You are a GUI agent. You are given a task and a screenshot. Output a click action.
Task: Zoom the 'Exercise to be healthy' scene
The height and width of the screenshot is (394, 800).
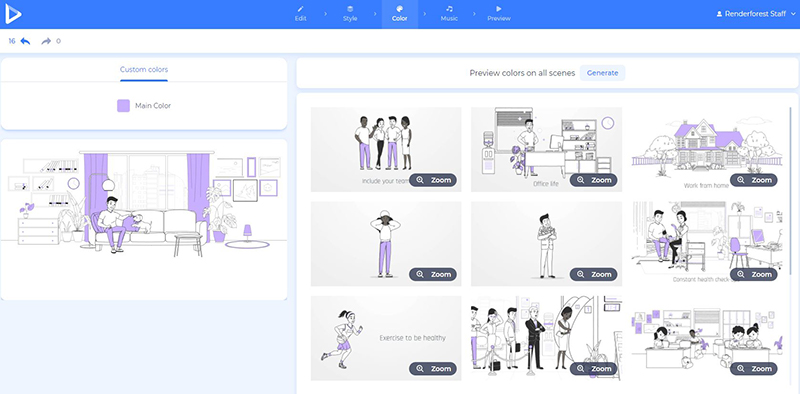point(433,368)
